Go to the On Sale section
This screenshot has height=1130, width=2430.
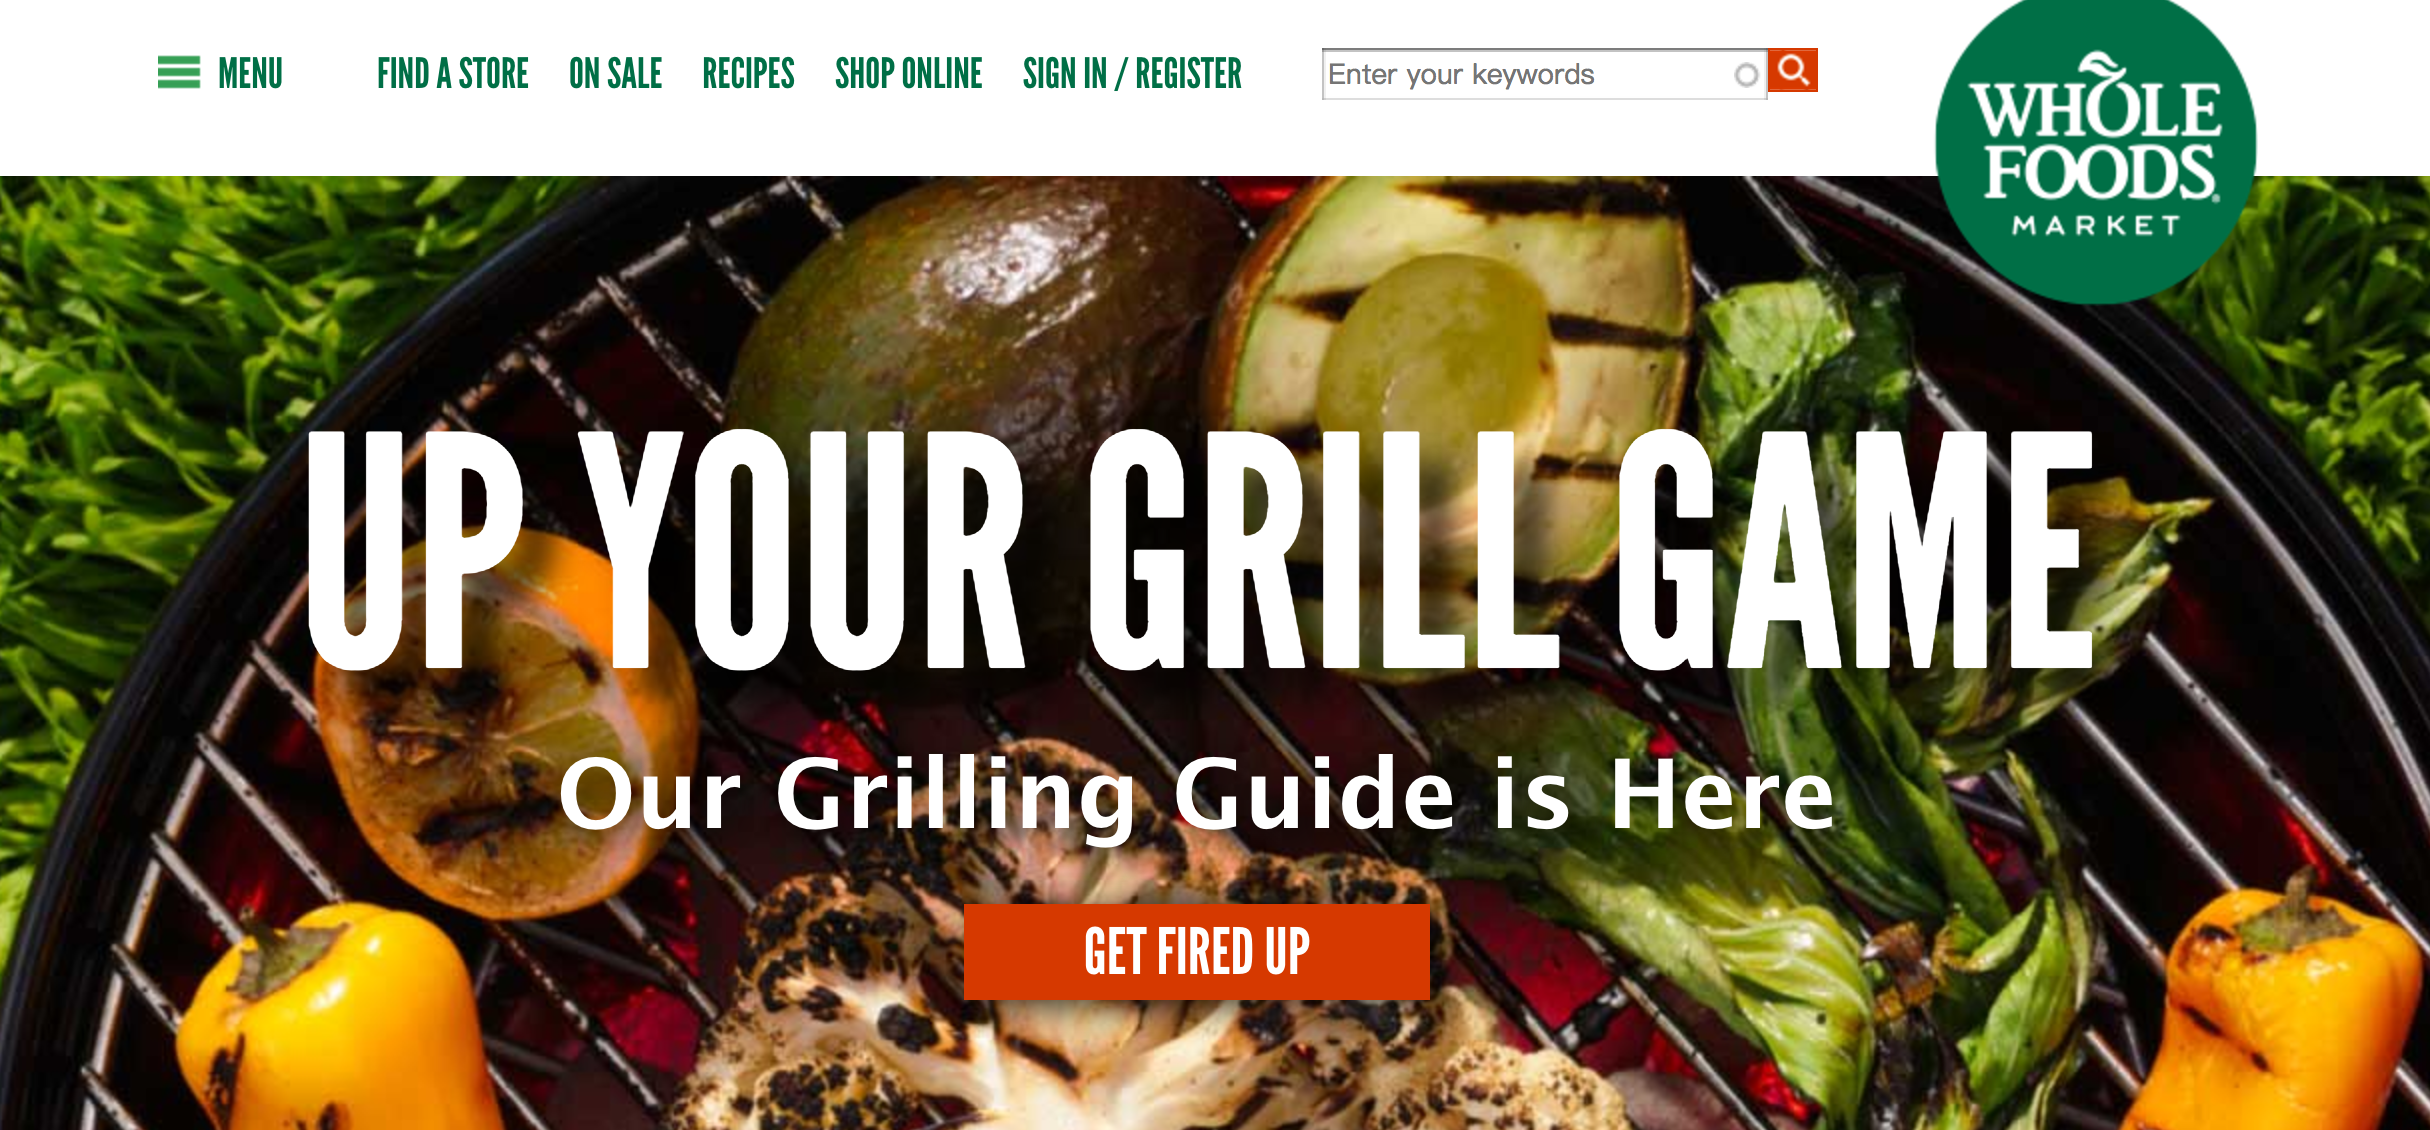point(616,74)
